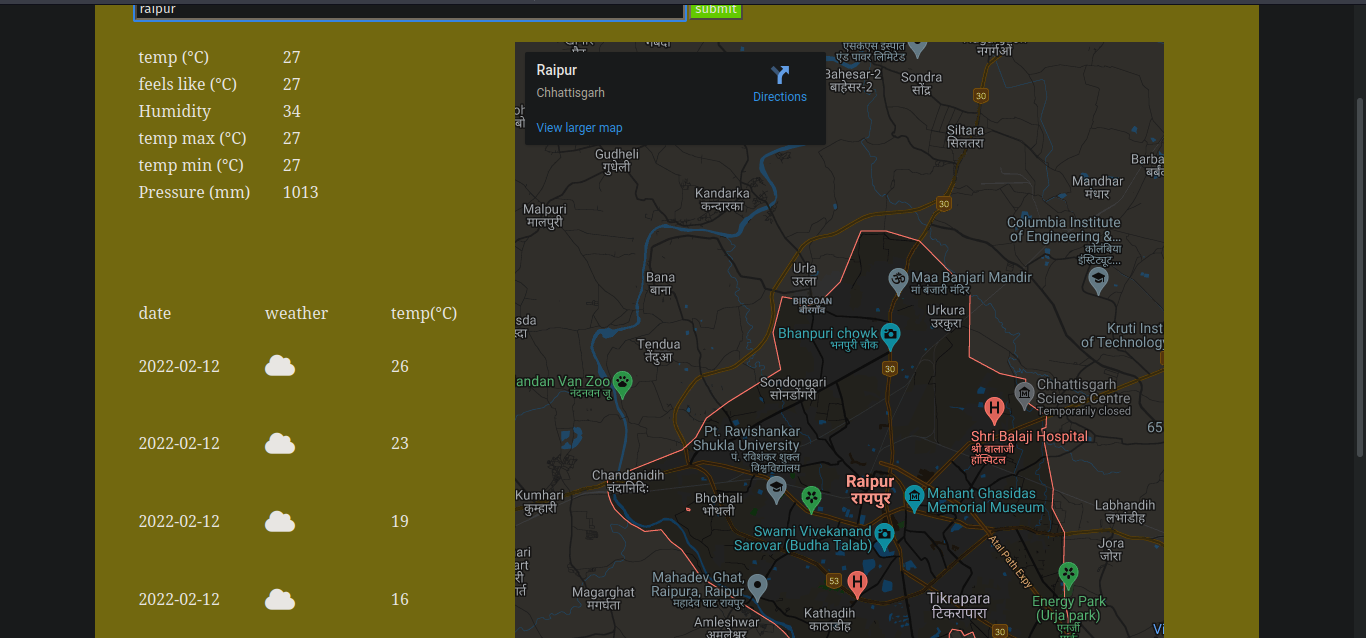The height and width of the screenshot is (638, 1366).
Task: Select the Bhanpuri chowk camera pin
Action: [x=889, y=336]
